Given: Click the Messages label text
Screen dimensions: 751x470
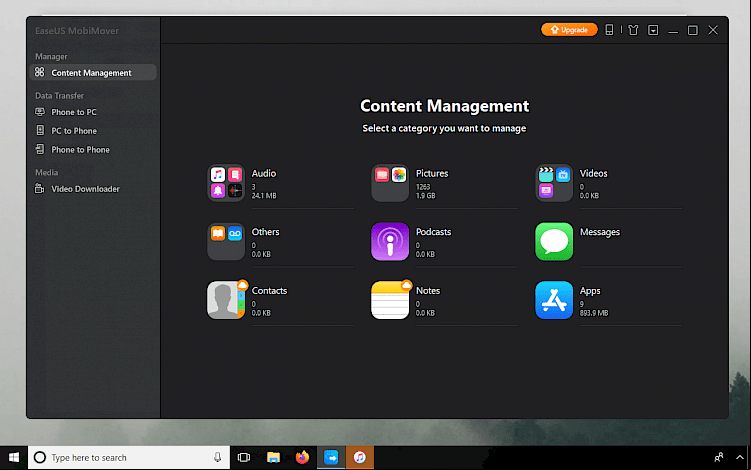Looking at the screenshot, I should coord(600,232).
